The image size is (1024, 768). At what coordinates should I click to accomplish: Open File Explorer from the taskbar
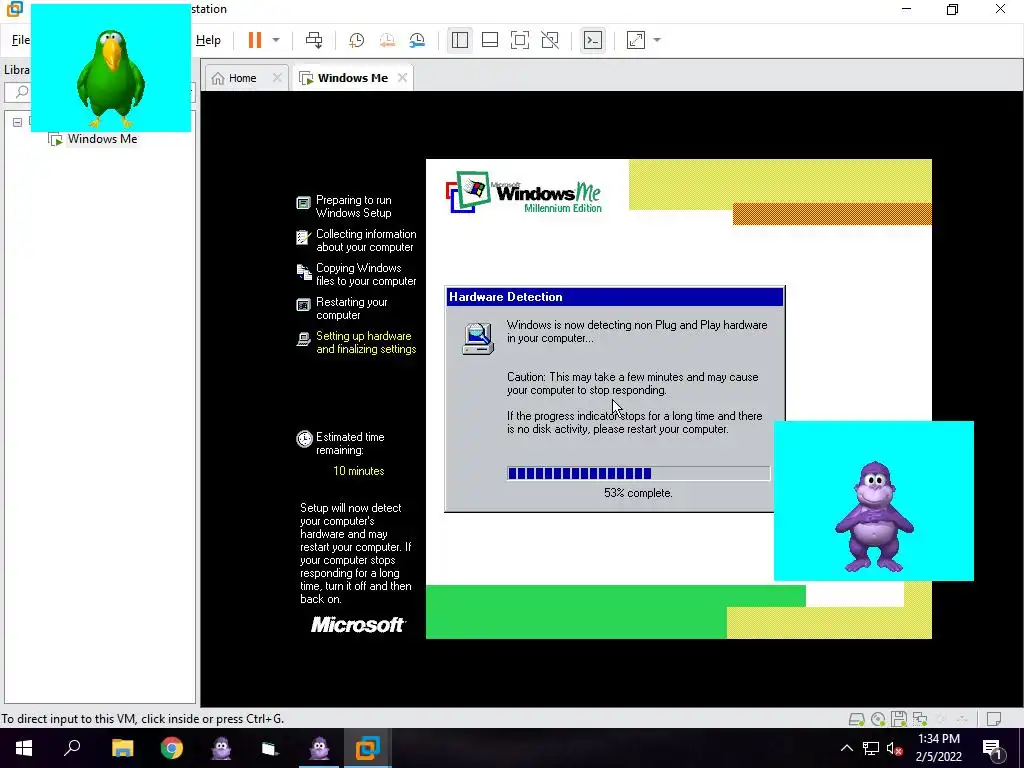pos(122,748)
